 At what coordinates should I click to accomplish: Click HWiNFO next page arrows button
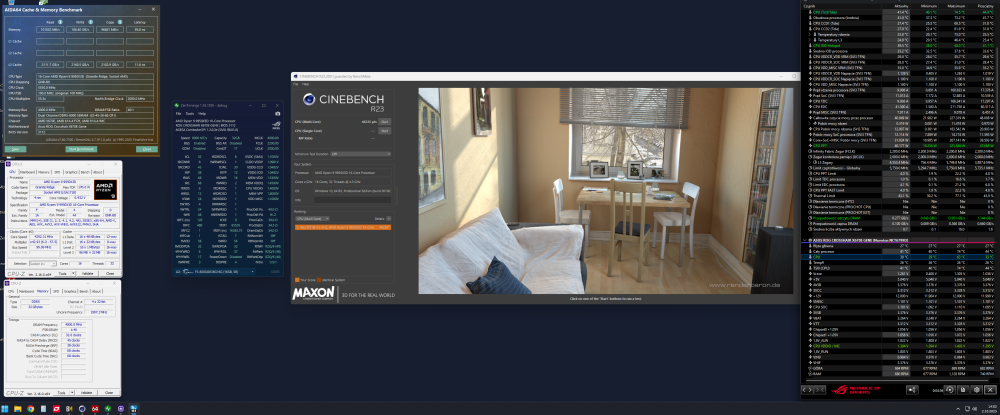pyautogui.click(x=820, y=390)
